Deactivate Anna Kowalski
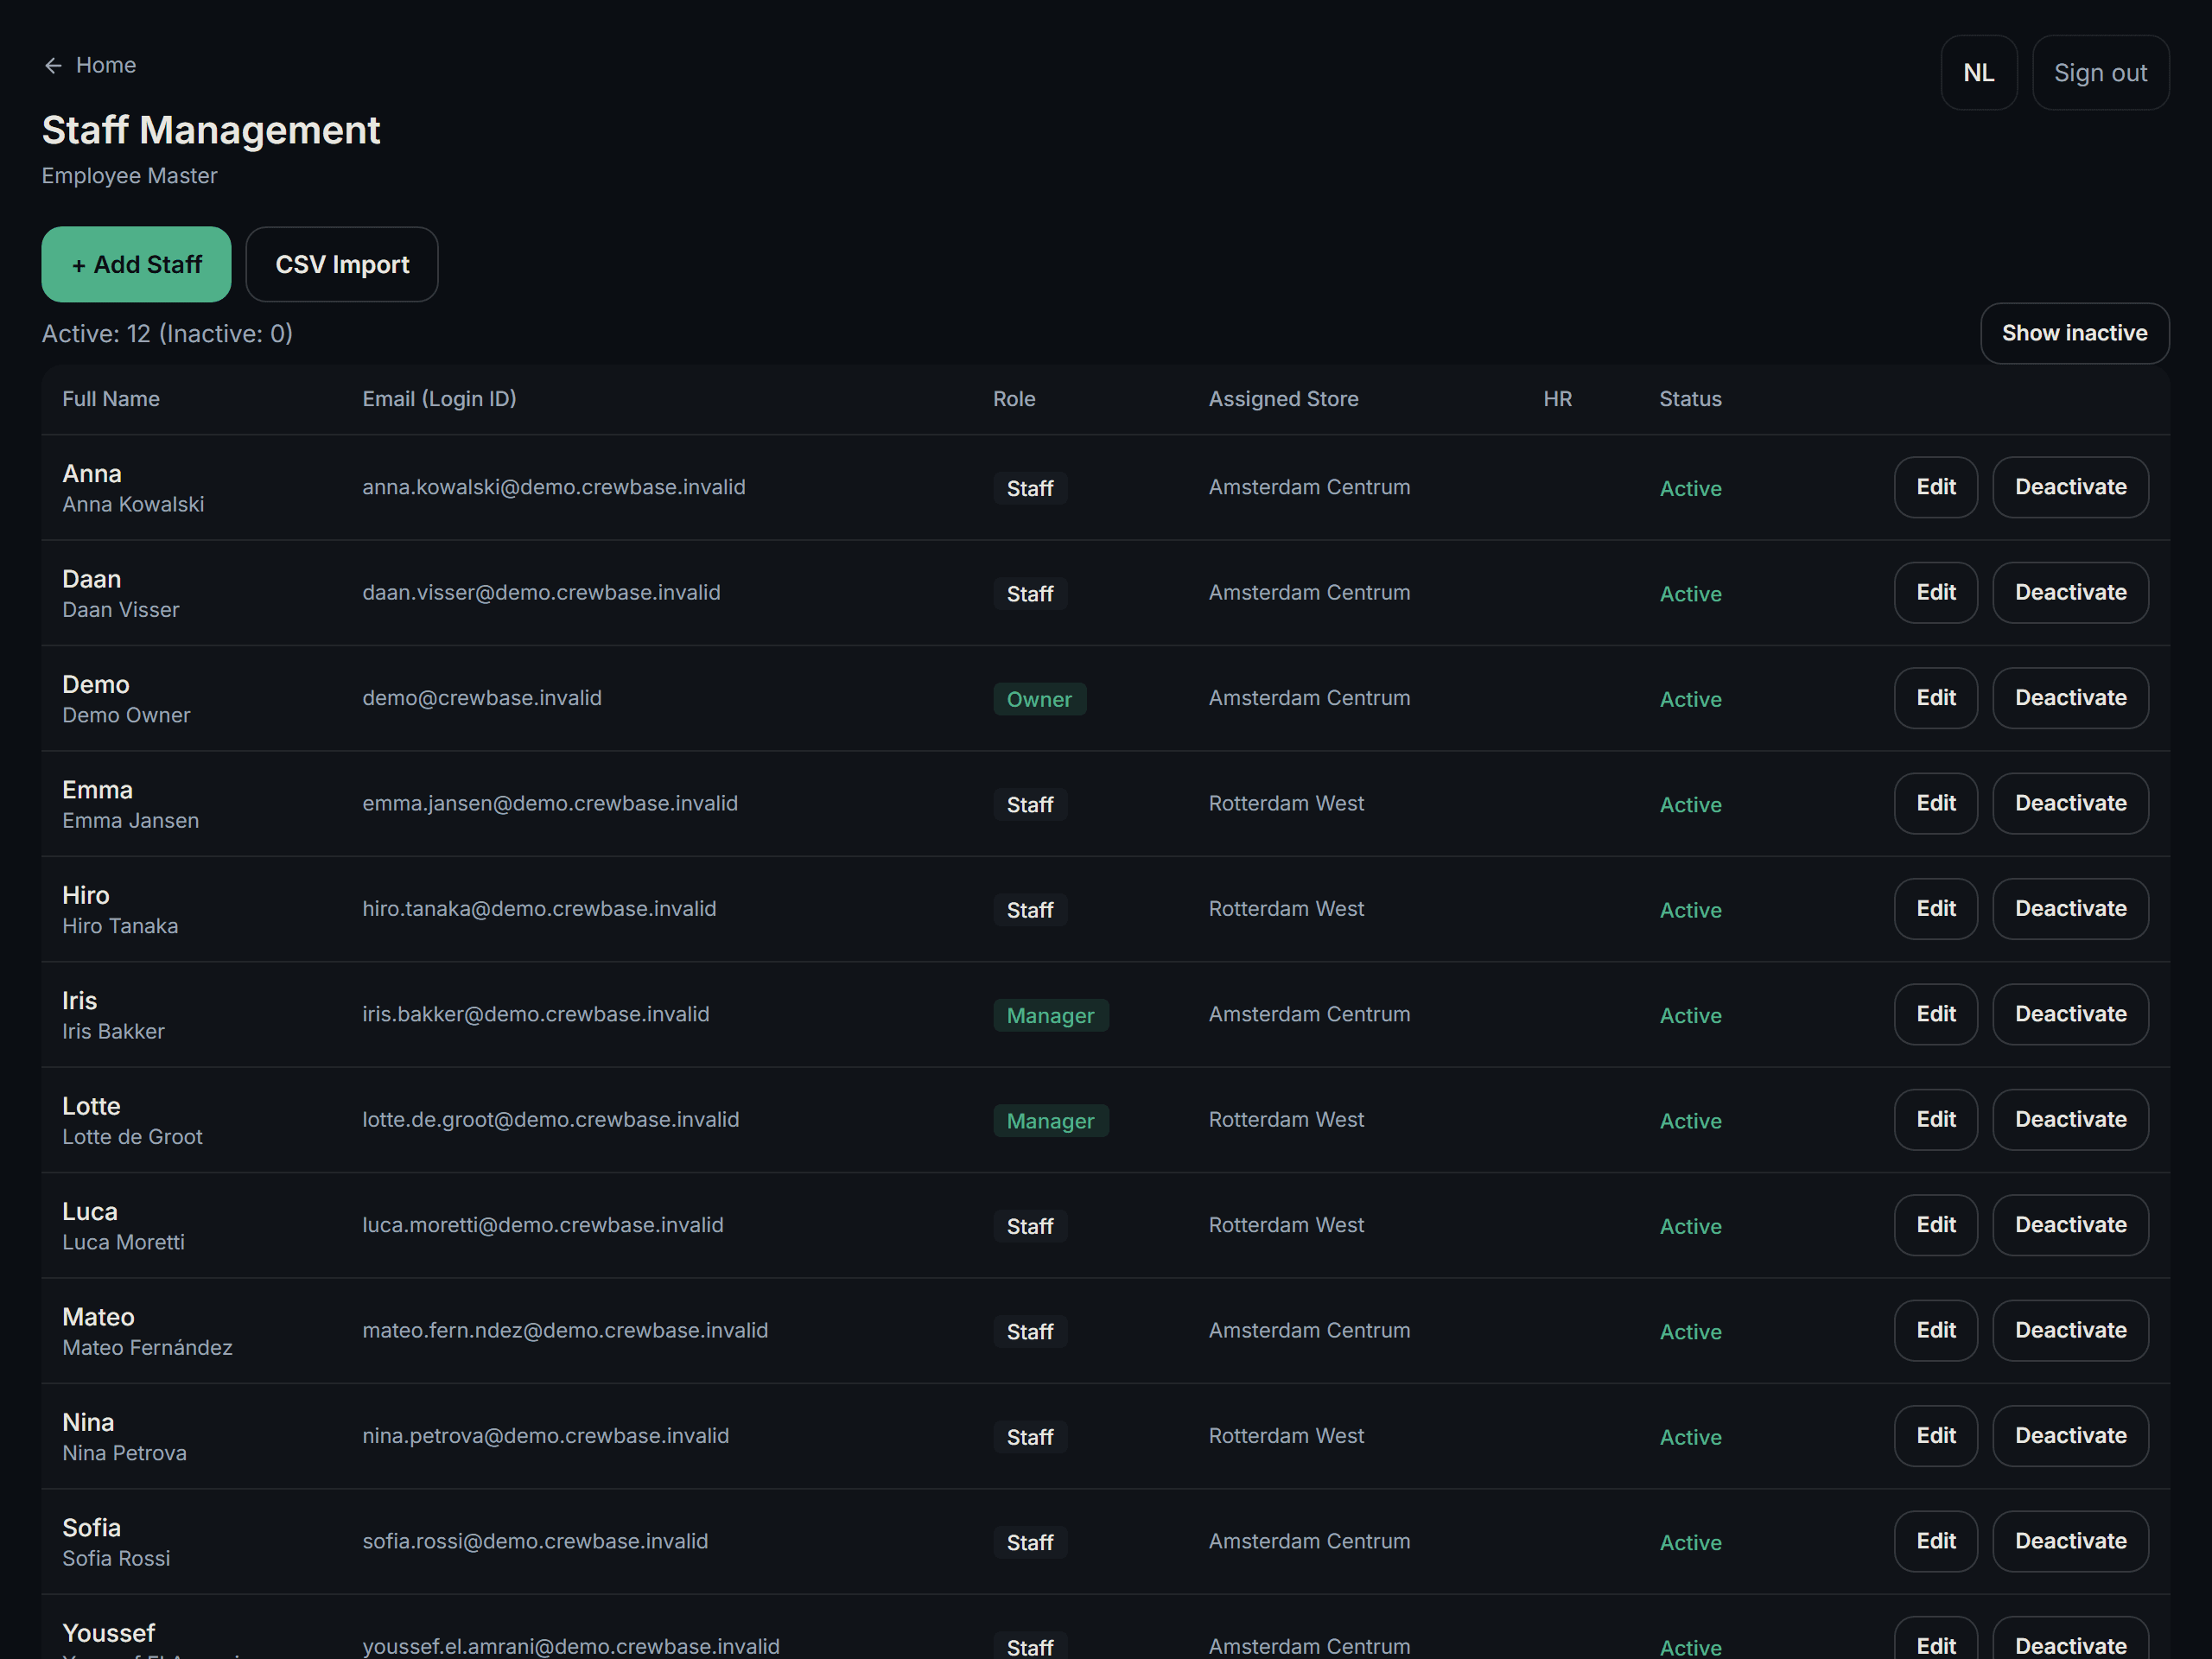This screenshot has height=1659, width=2212. click(2070, 487)
